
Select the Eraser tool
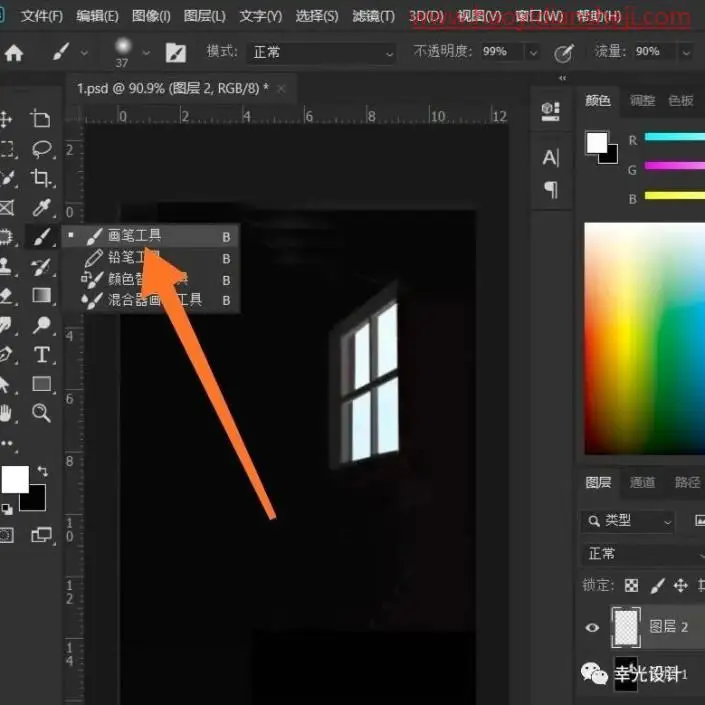(x=5, y=295)
